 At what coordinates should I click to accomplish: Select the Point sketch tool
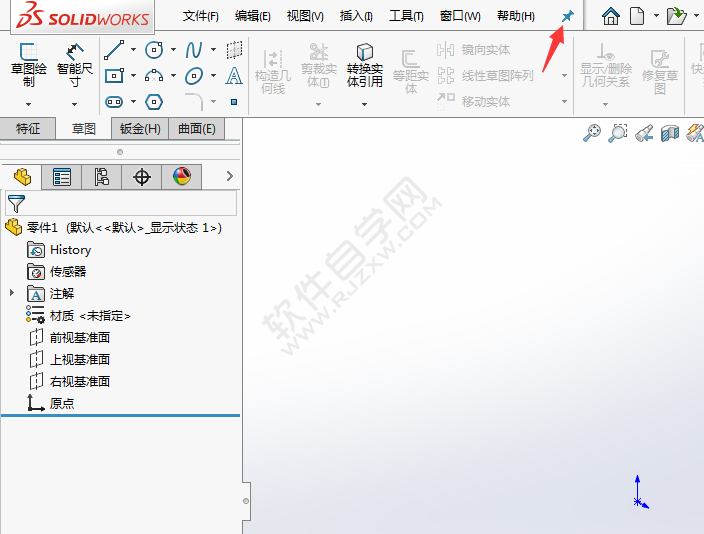[234, 102]
